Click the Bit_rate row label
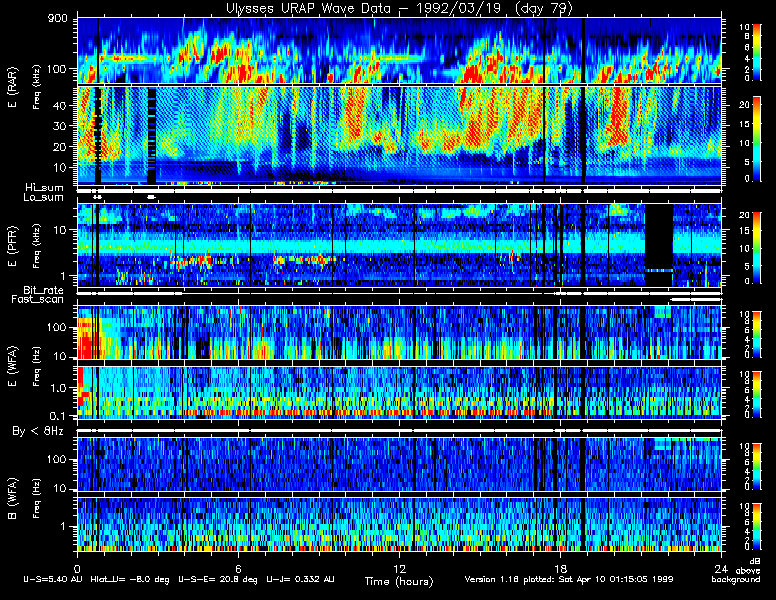 (x=44, y=290)
